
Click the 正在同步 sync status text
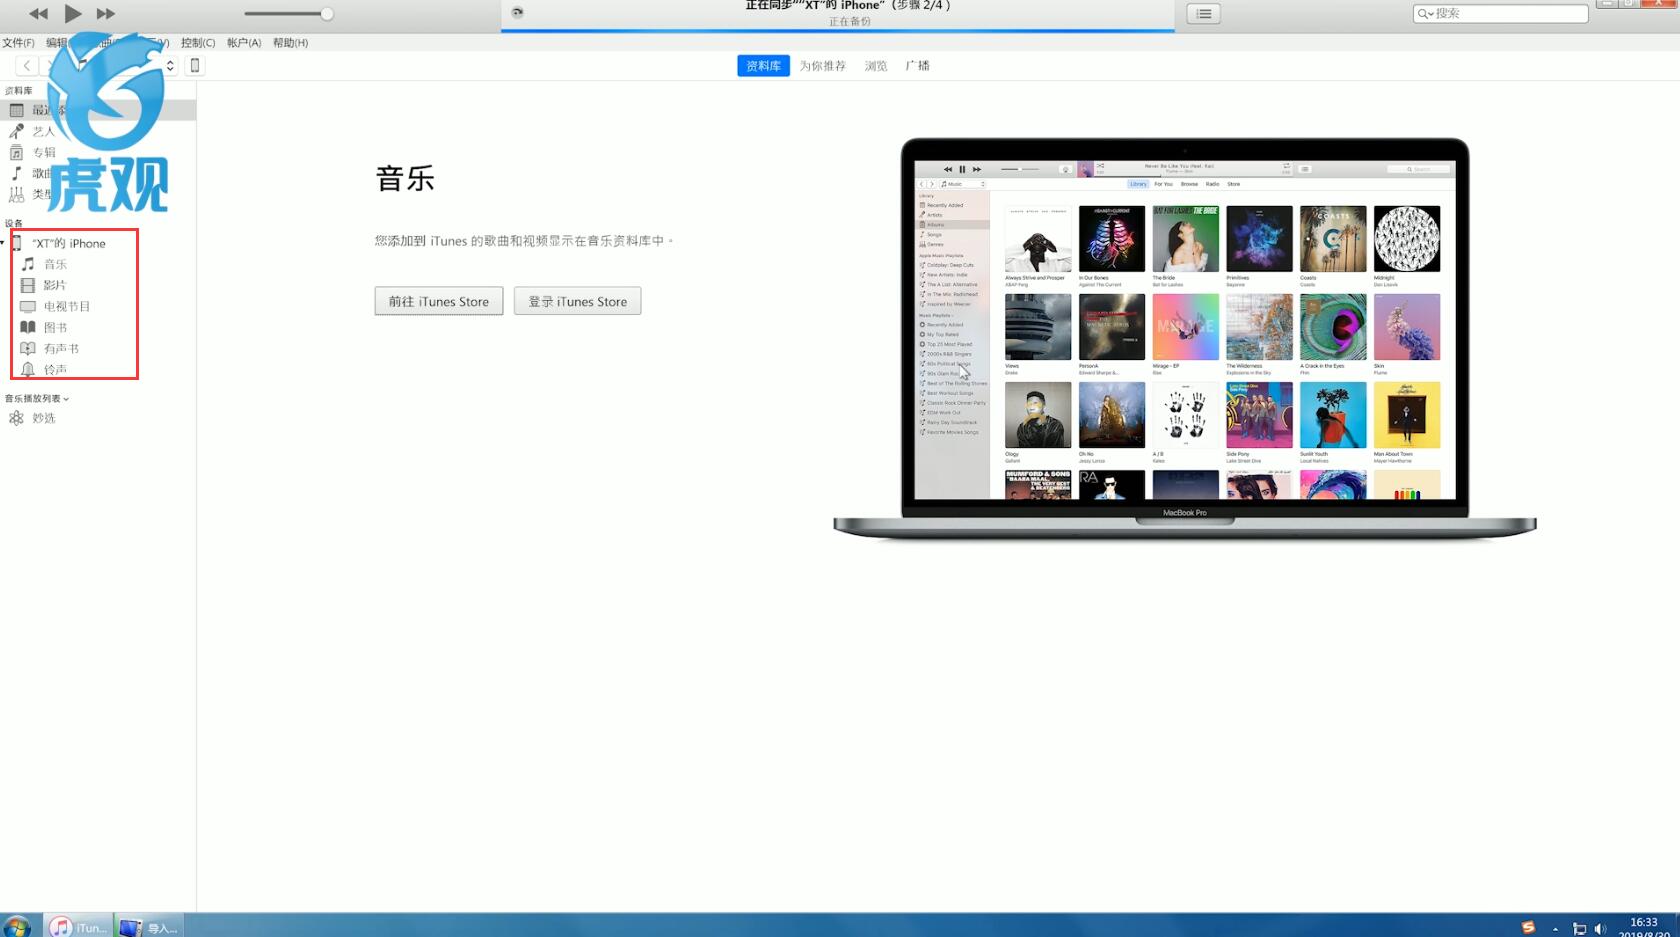coord(848,5)
